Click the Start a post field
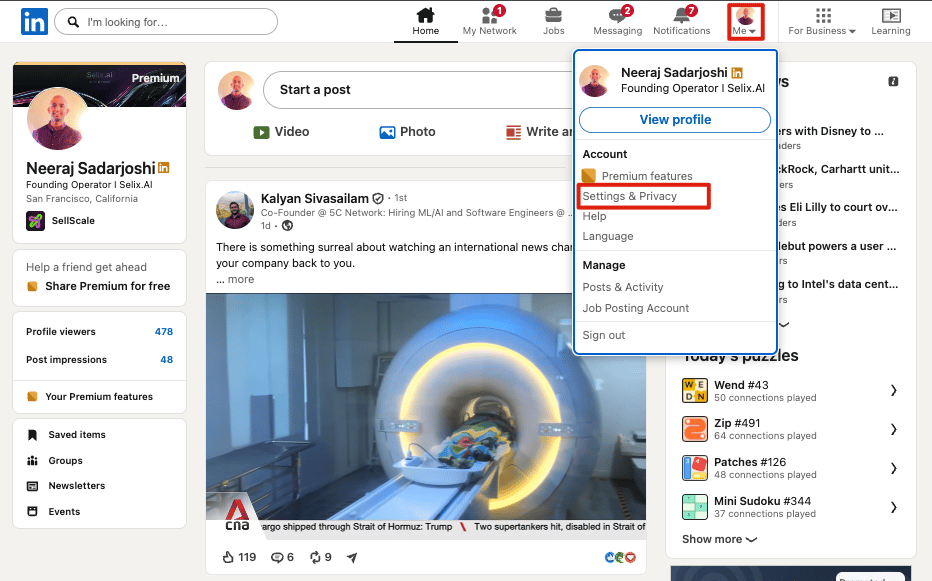Image resolution: width=932 pixels, height=581 pixels. (x=416, y=90)
